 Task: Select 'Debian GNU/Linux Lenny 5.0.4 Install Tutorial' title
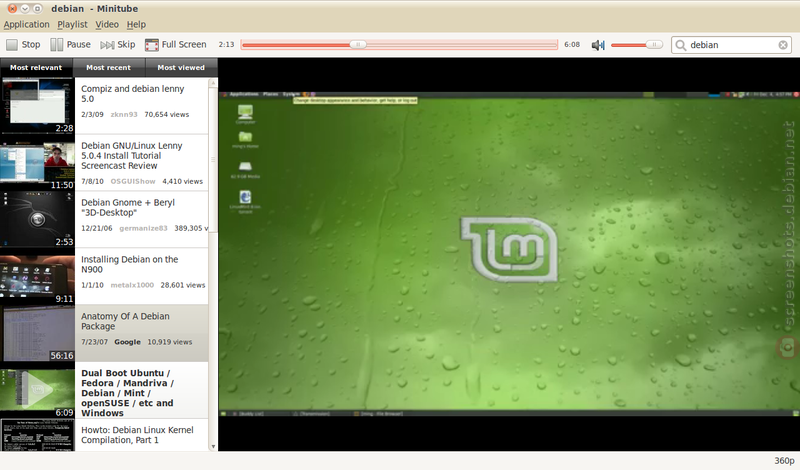(132, 156)
